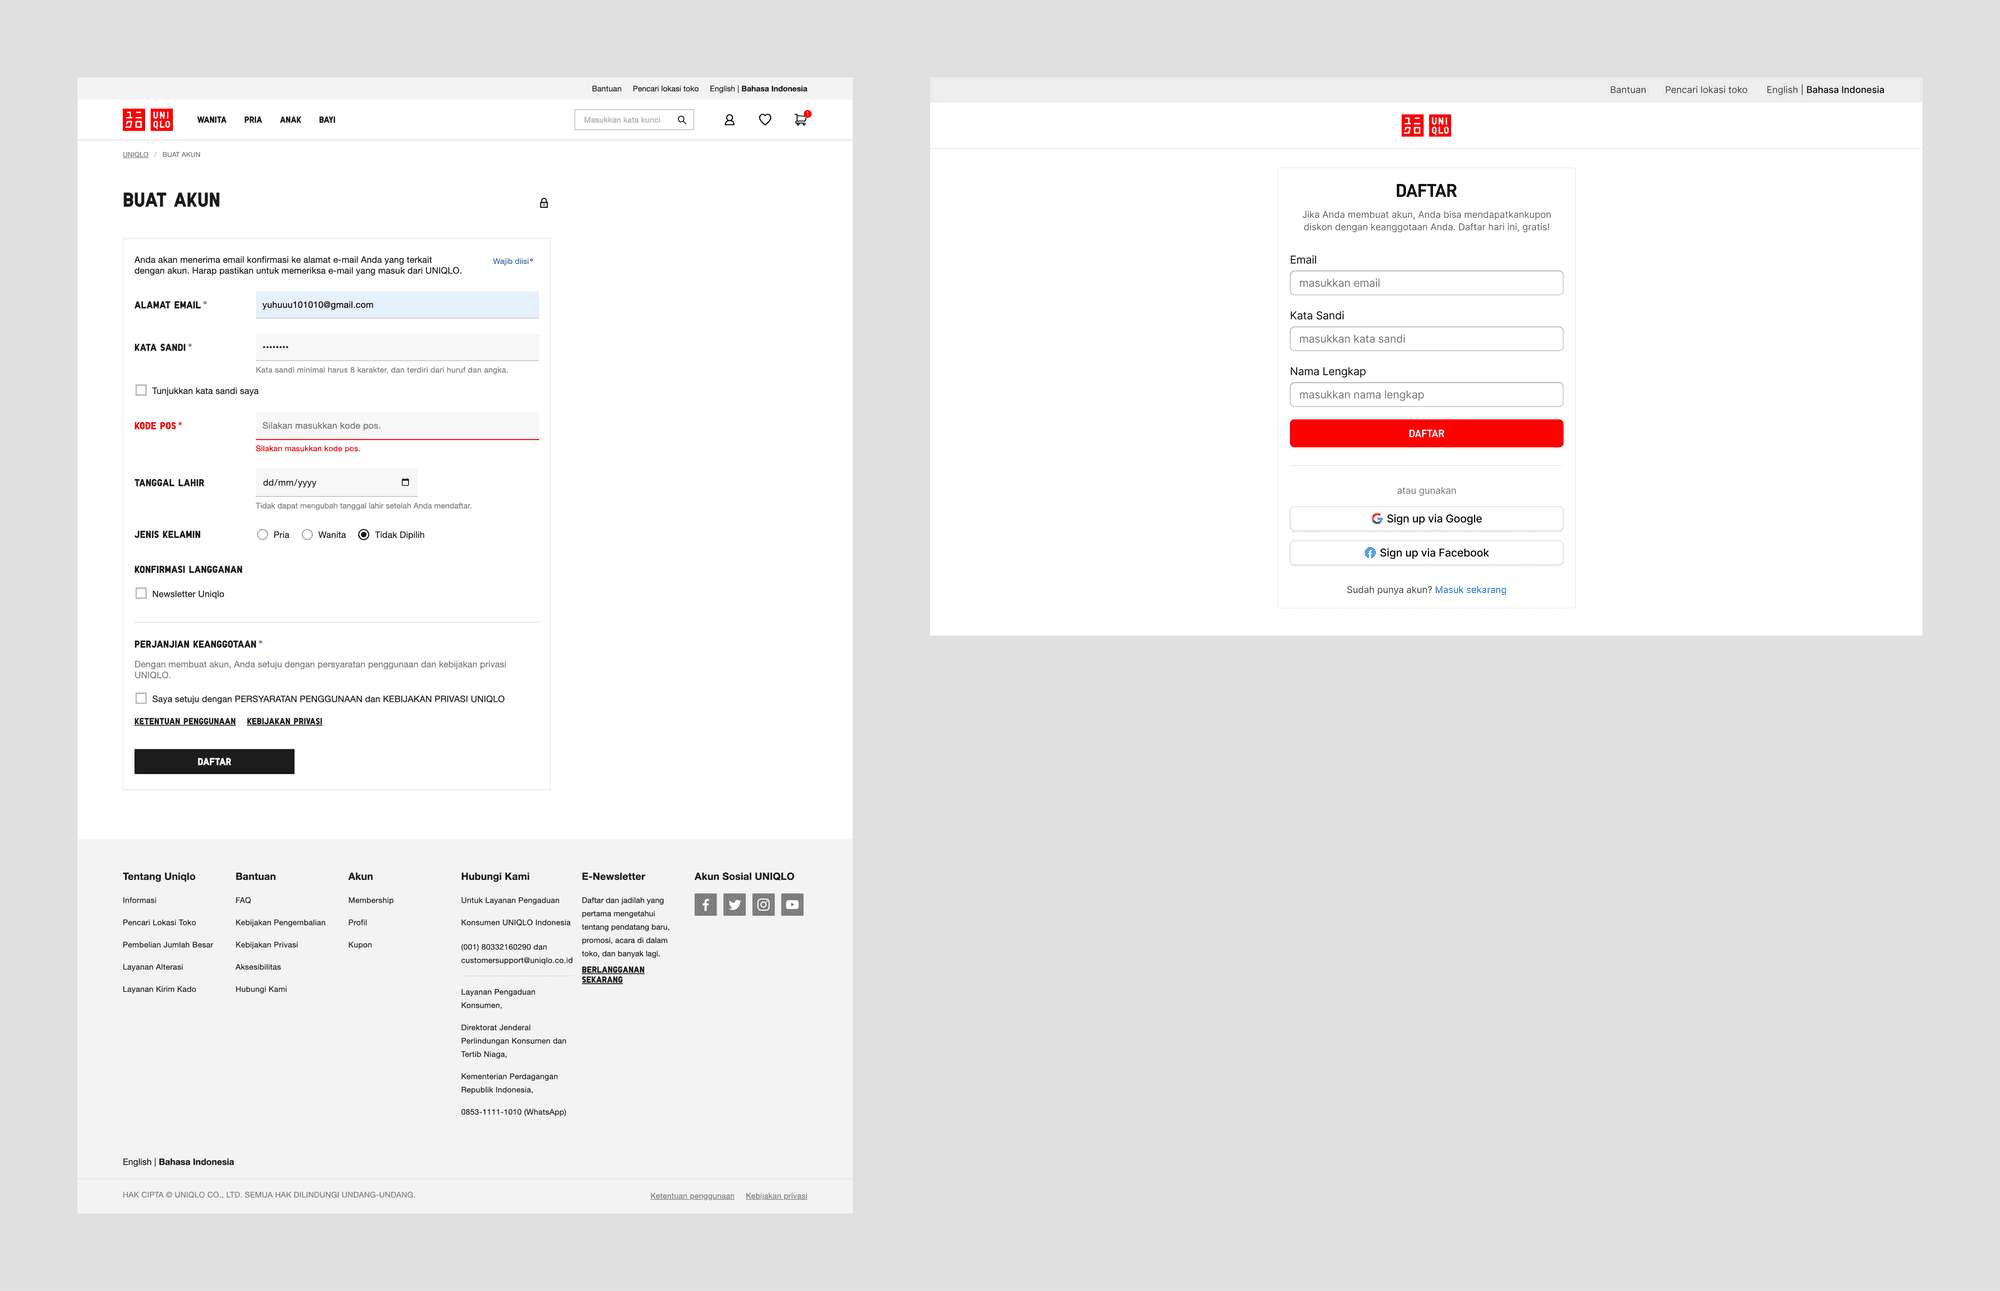Click the Kode Pos input field
2000x1291 pixels.
pyautogui.click(x=397, y=426)
